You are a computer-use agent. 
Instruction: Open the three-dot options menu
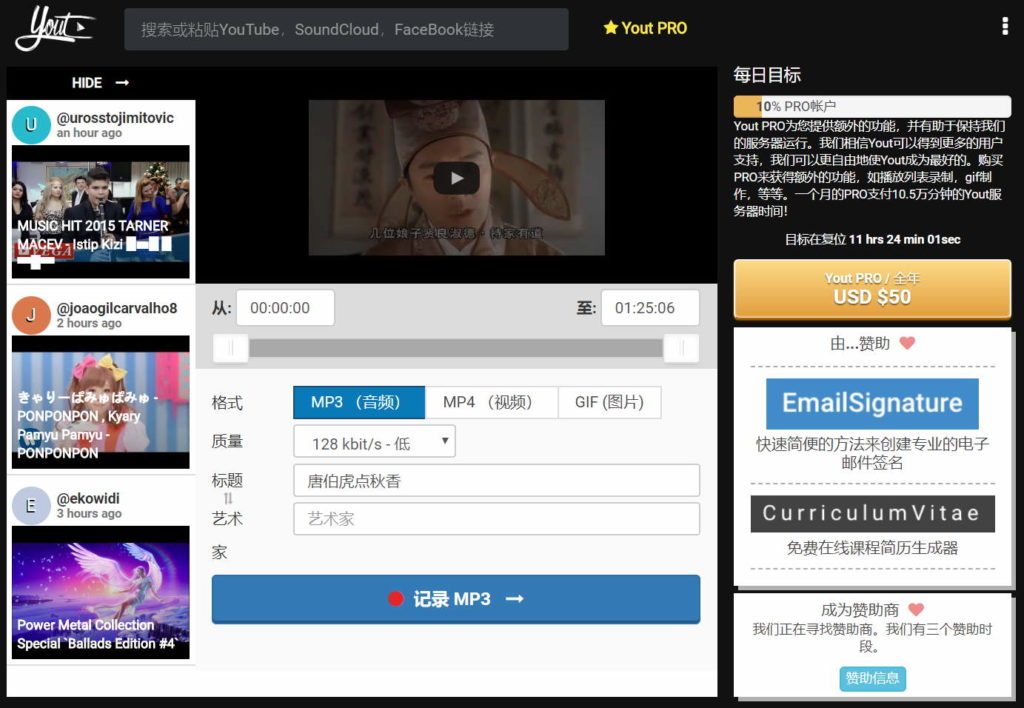click(x=1005, y=27)
